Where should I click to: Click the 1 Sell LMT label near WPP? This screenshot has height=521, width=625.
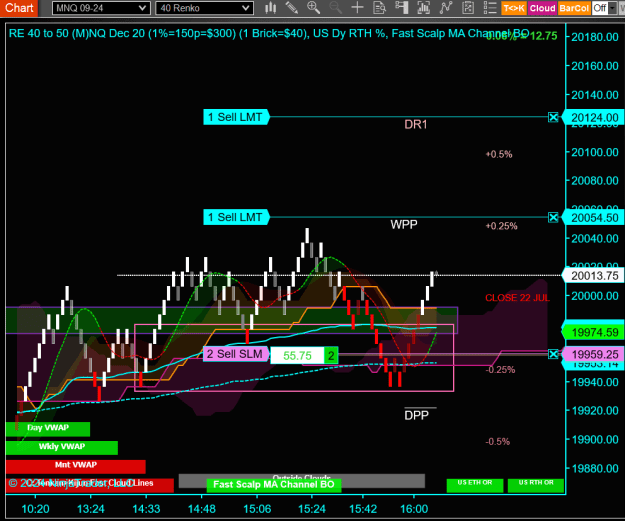coord(236,217)
